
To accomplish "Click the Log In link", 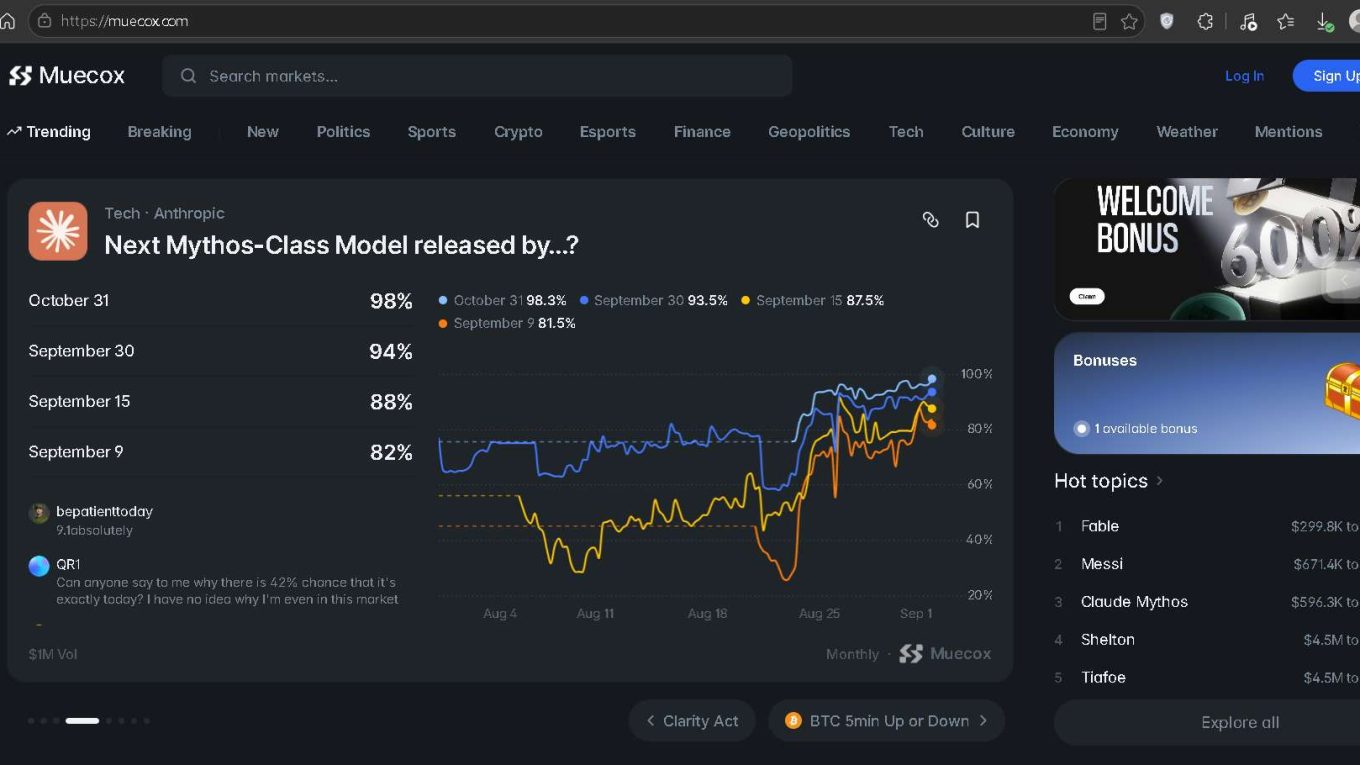I will point(1244,76).
